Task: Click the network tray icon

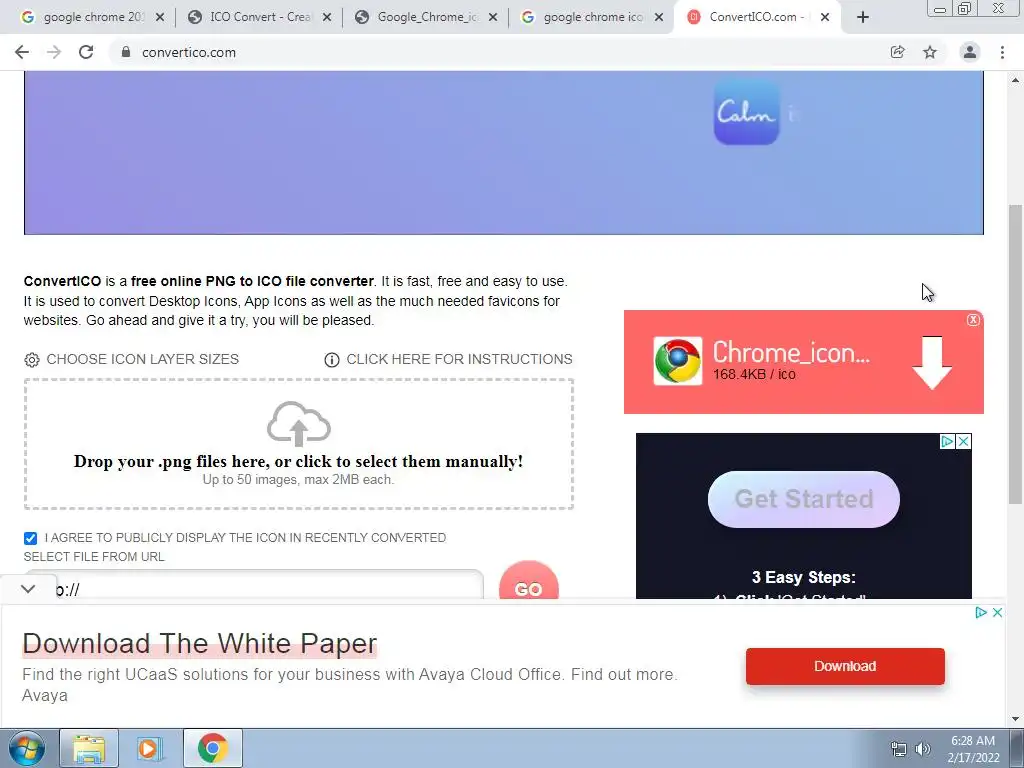Action: coord(899,749)
